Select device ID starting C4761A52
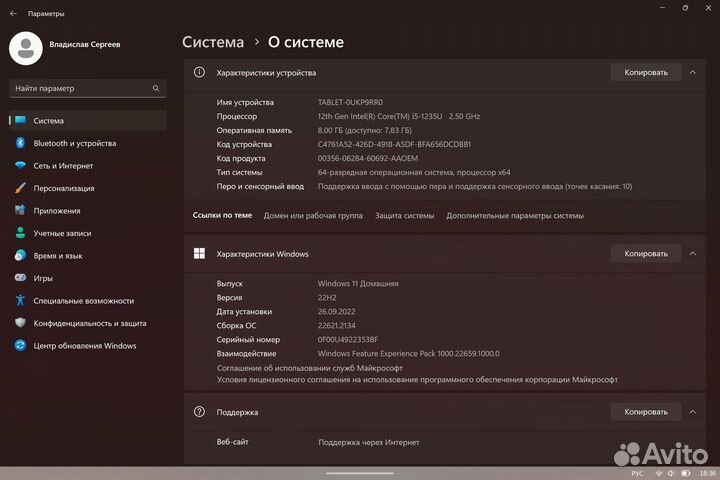This screenshot has height=480, width=720. click(x=394, y=144)
